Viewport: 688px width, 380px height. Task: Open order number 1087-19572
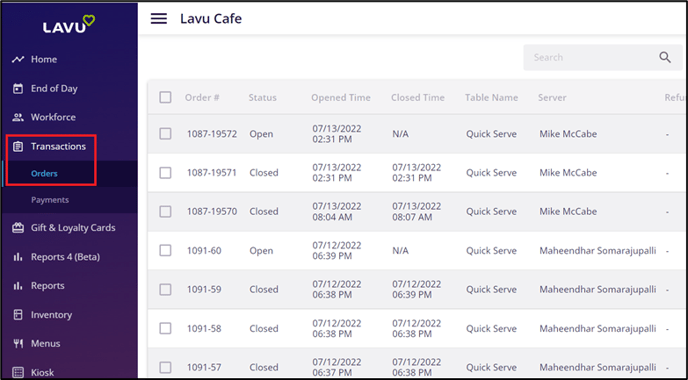(212, 134)
